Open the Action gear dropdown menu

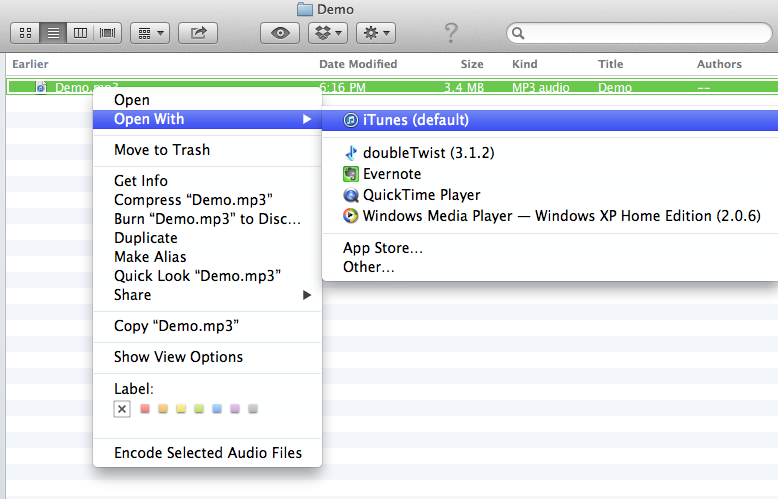376,33
